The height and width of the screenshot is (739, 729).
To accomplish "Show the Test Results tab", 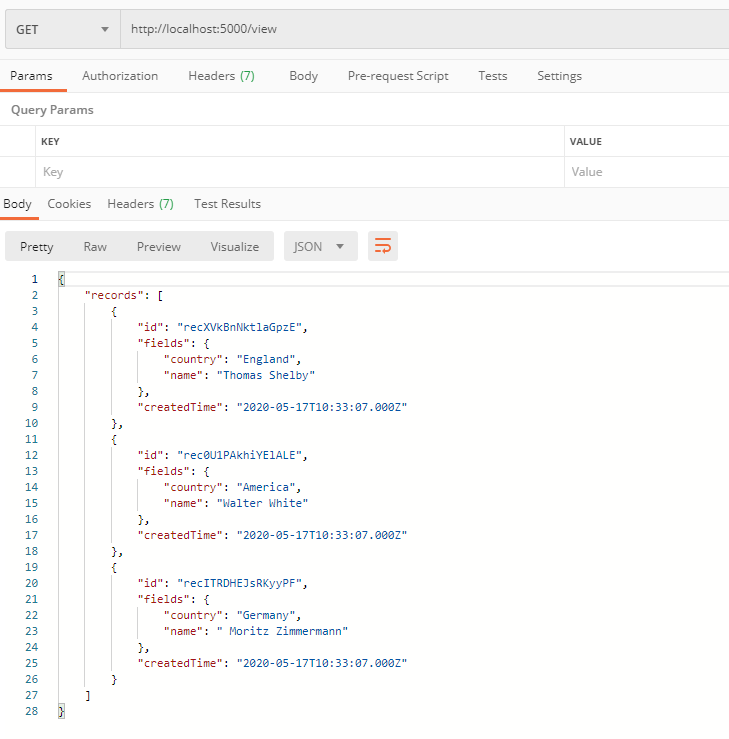I will pos(228,204).
